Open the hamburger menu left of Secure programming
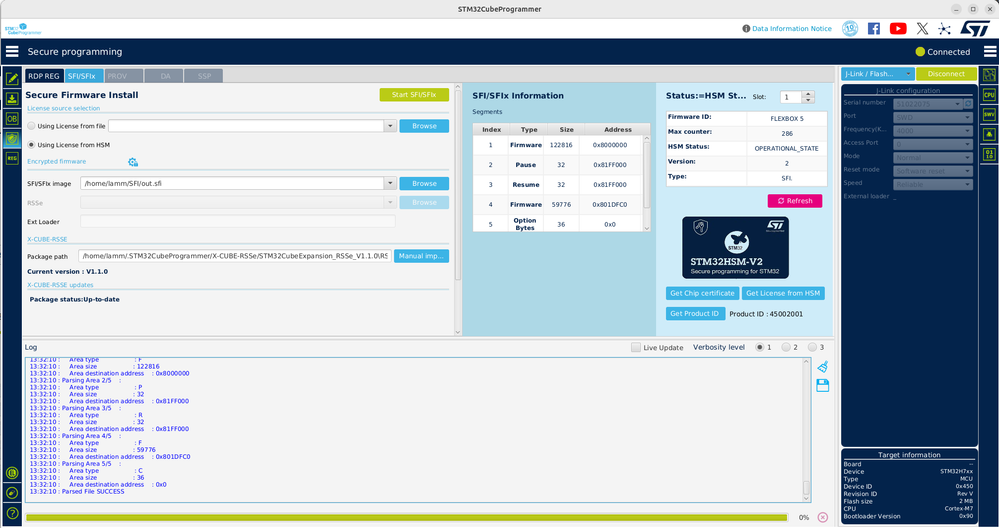The image size is (999, 528). point(12,52)
